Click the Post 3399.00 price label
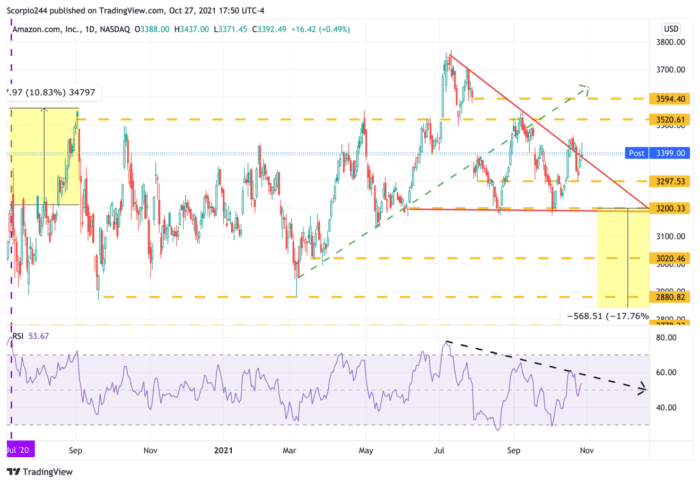 coord(655,153)
